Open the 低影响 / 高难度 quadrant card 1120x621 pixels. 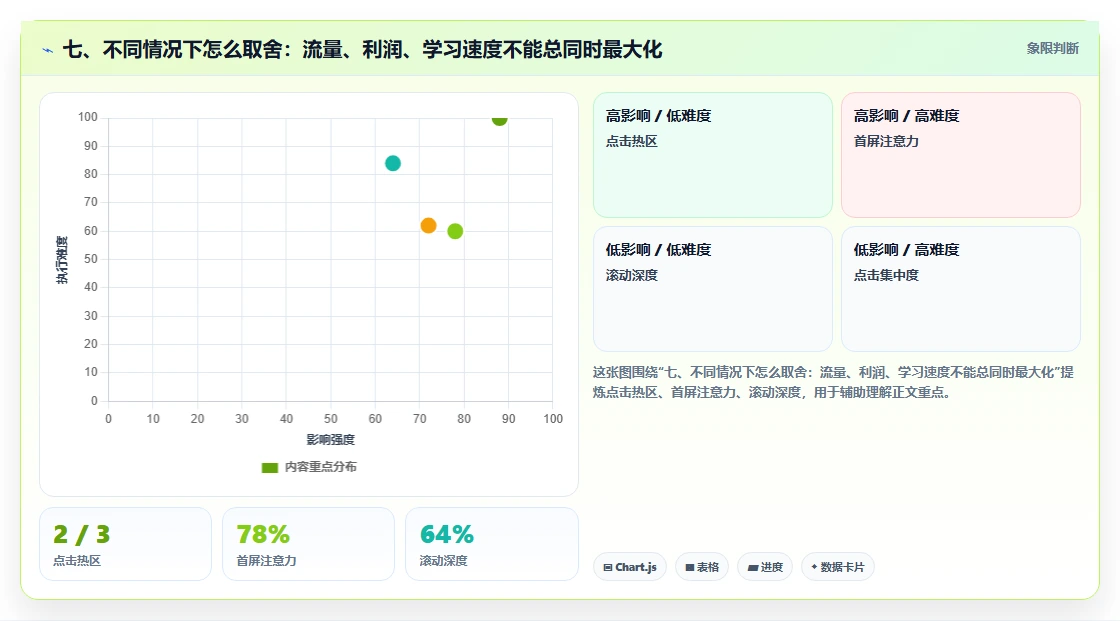click(x=961, y=289)
